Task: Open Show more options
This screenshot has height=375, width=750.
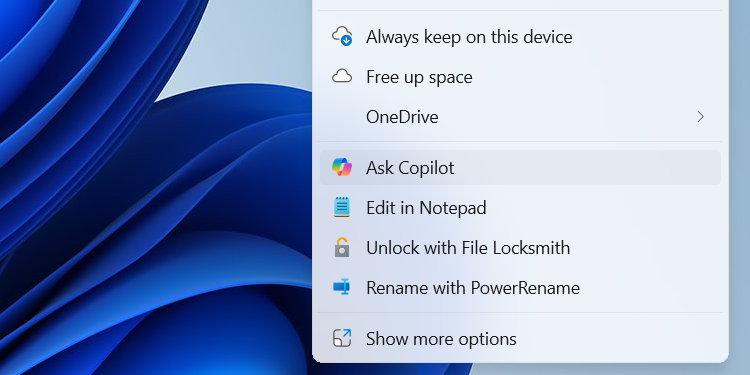Action: 520,339
